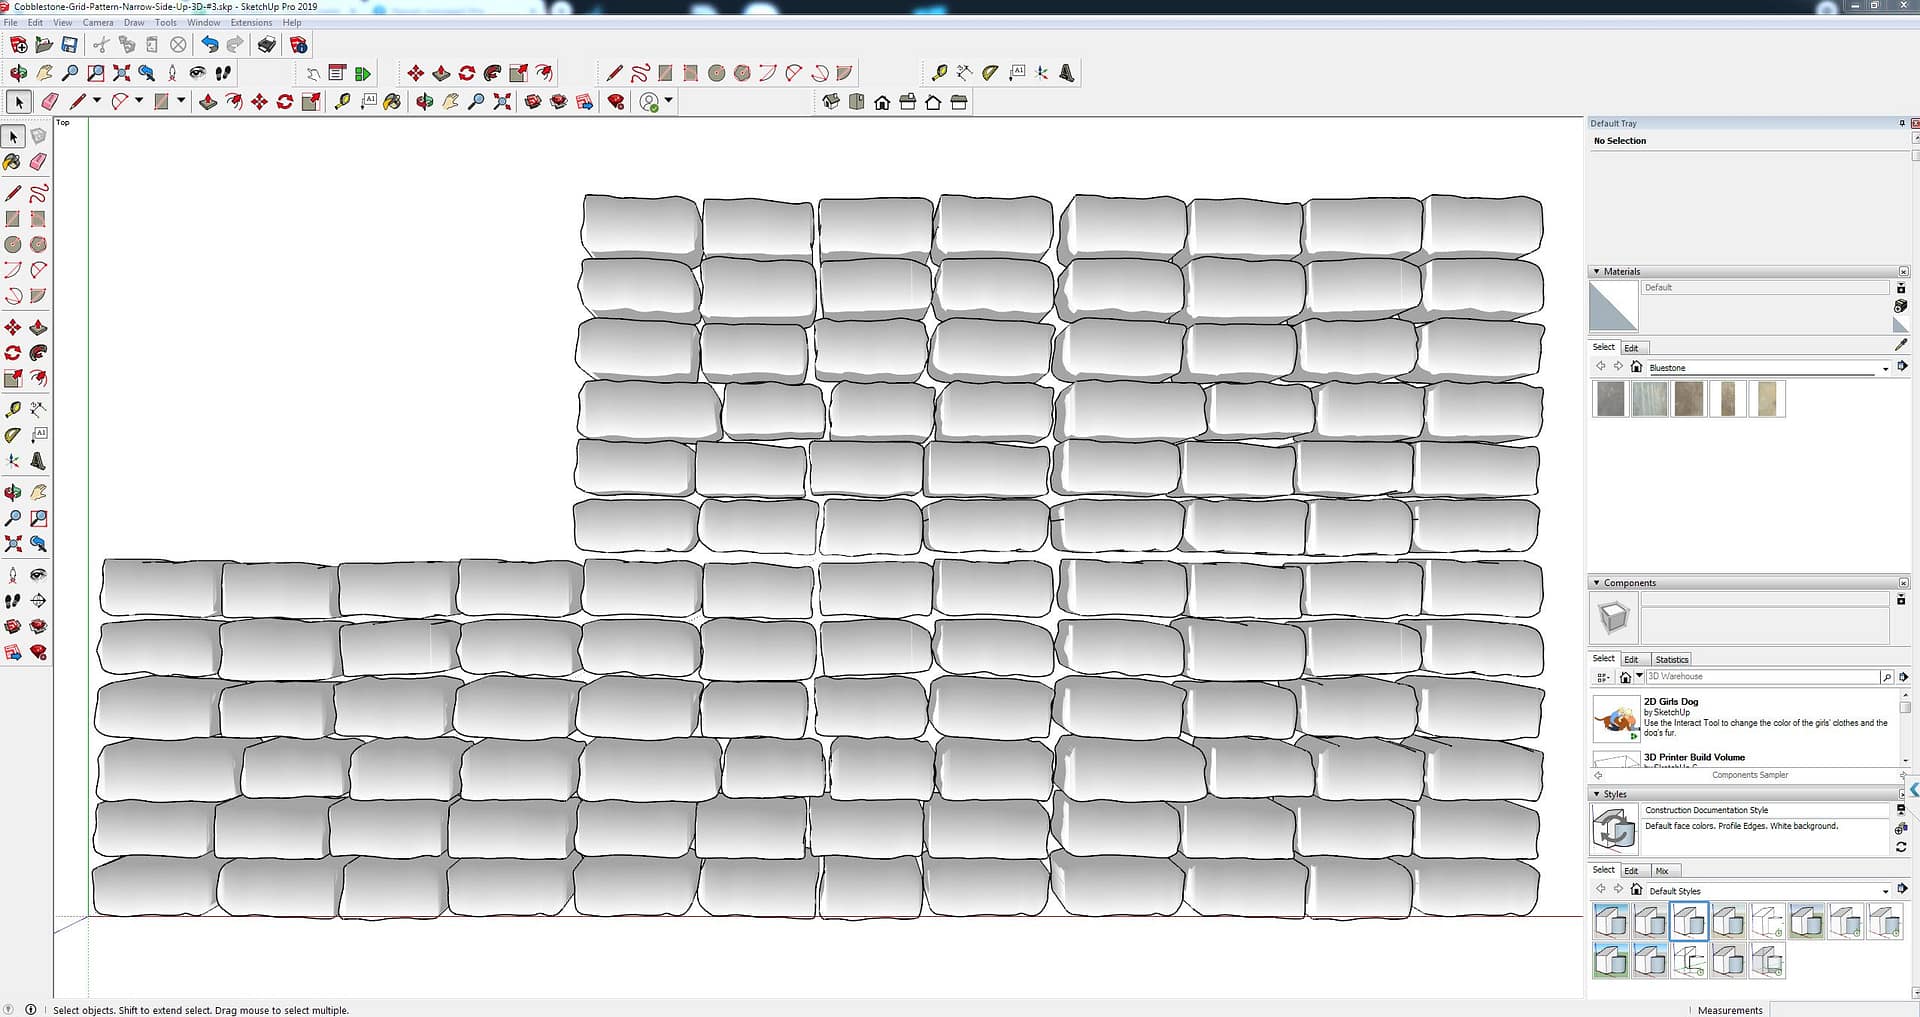Viewport: 1920px width, 1017px height.
Task: Select the Eraser tool in left toolbar
Action: tap(38, 162)
